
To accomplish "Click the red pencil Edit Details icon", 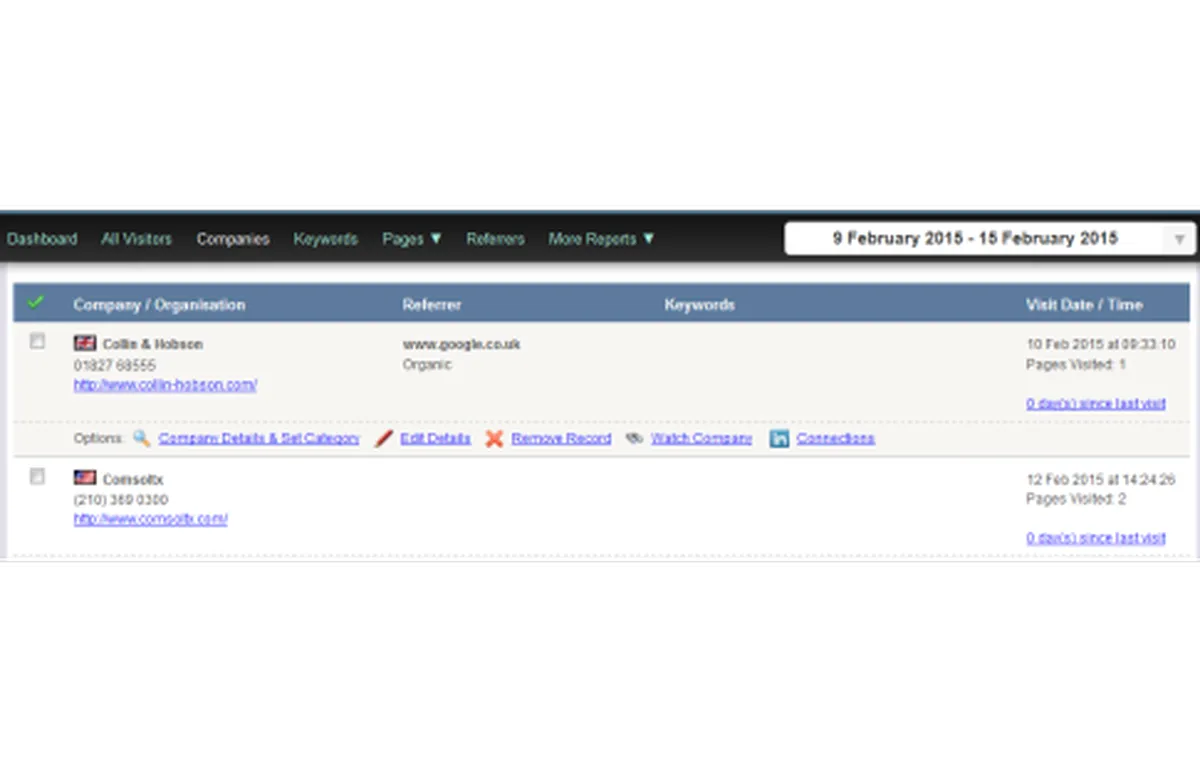I will (x=383, y=438).
